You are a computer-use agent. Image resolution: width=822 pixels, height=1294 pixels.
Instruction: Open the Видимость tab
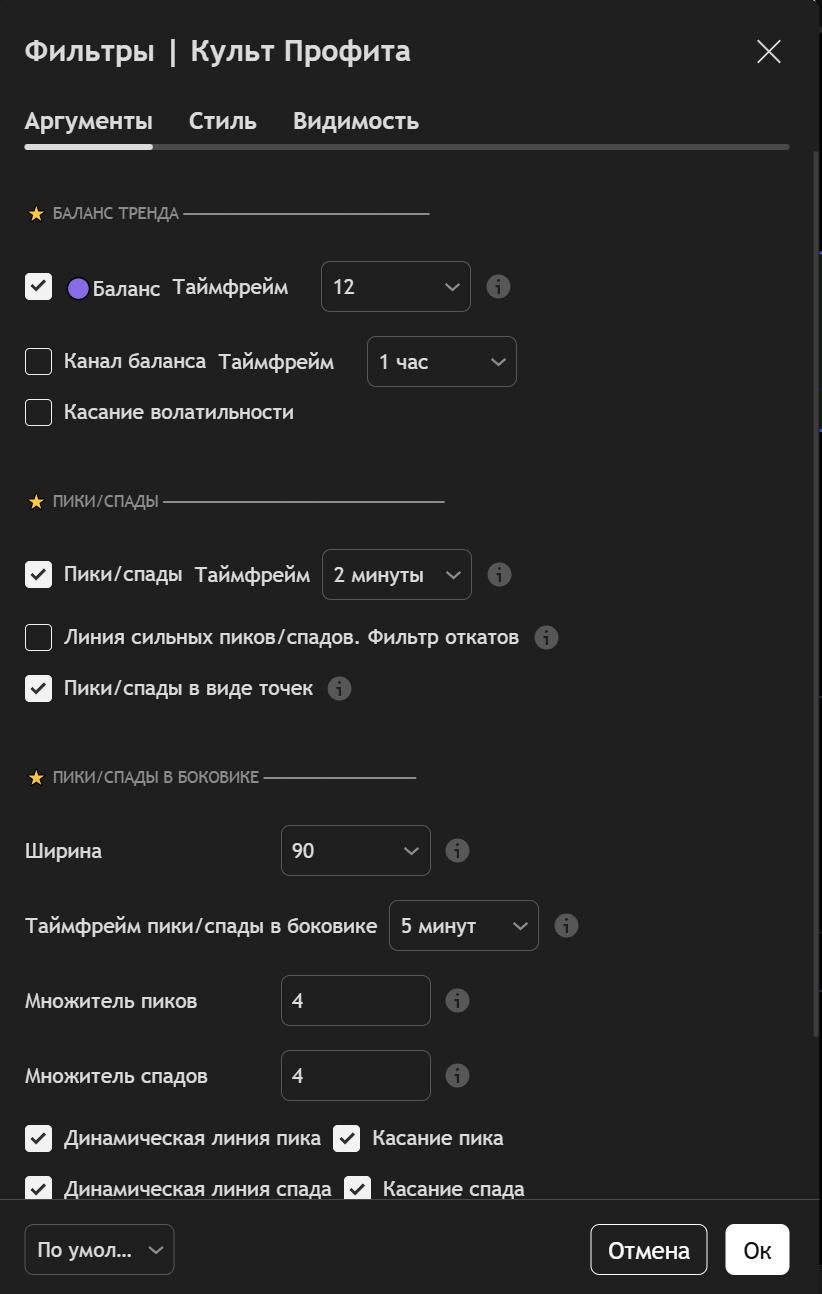[x=355, y=122]
